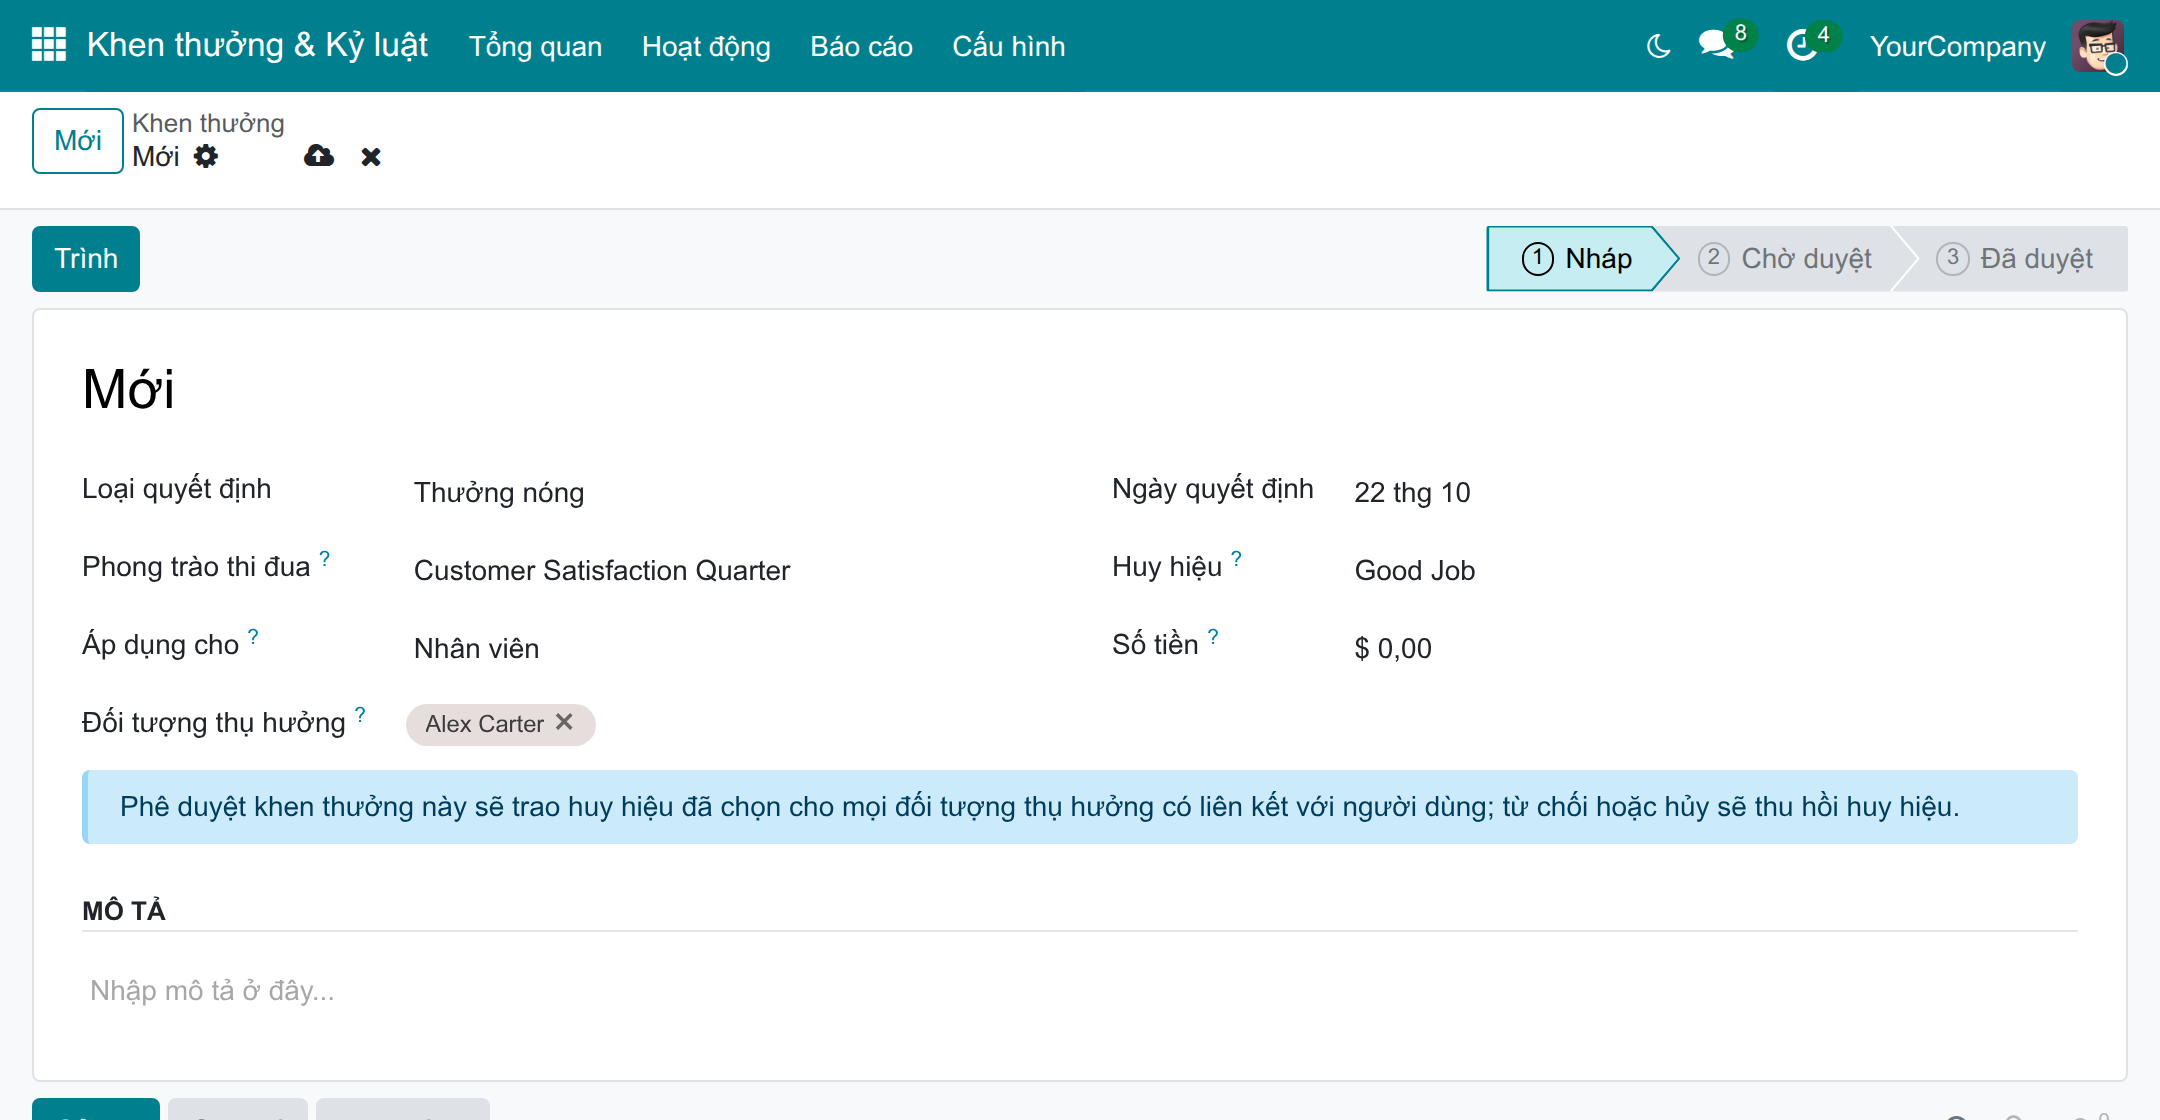Save record with cloud upload icon

pyautogui.click(x=318, y=156)
